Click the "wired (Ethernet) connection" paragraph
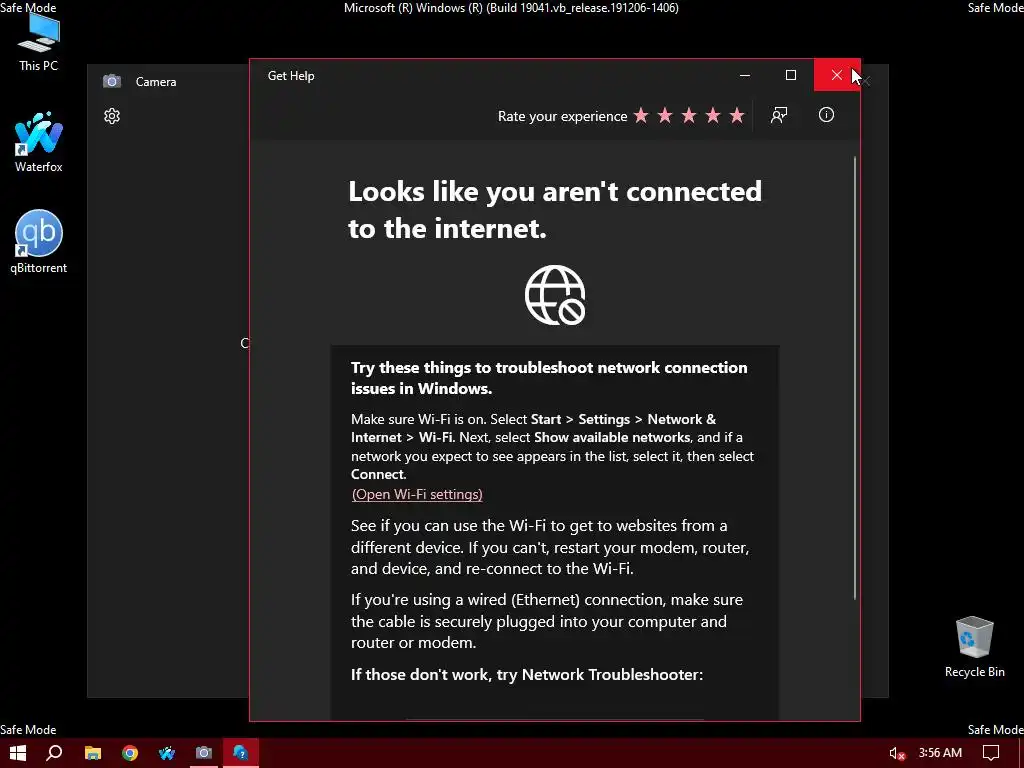 tap(547, 621)
